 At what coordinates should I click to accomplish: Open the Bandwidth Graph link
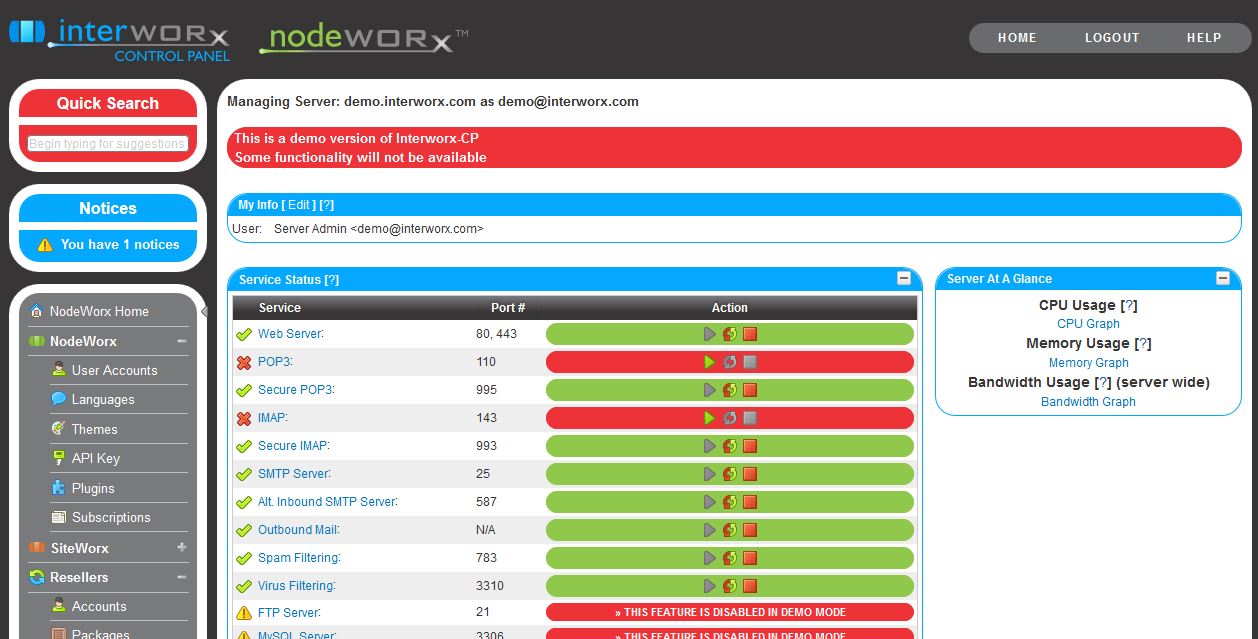tap(1088, 402)
